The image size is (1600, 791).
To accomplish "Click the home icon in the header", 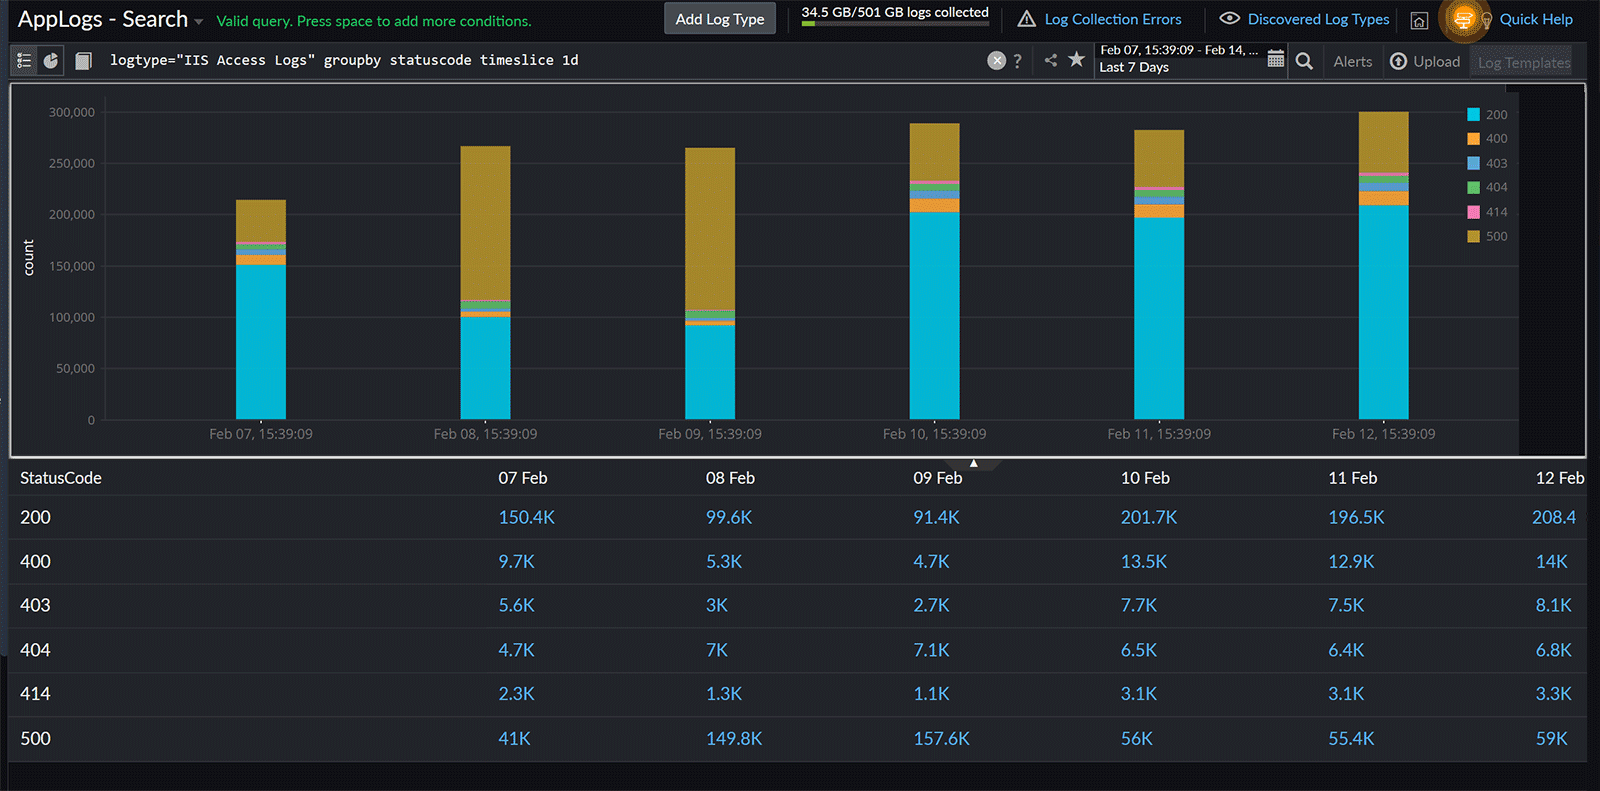I will (1419, 20).
